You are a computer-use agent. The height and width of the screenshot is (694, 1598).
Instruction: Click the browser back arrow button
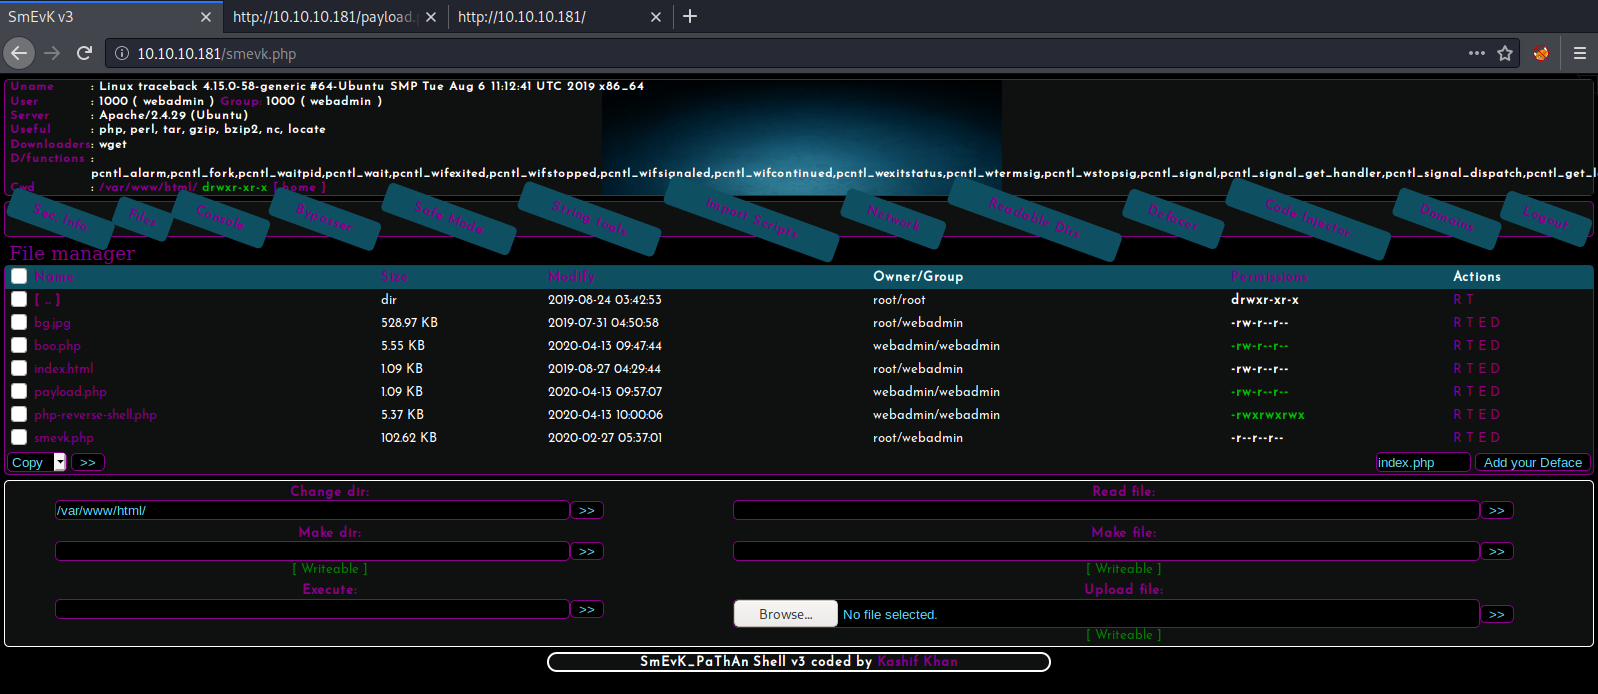tap(19, 53)
